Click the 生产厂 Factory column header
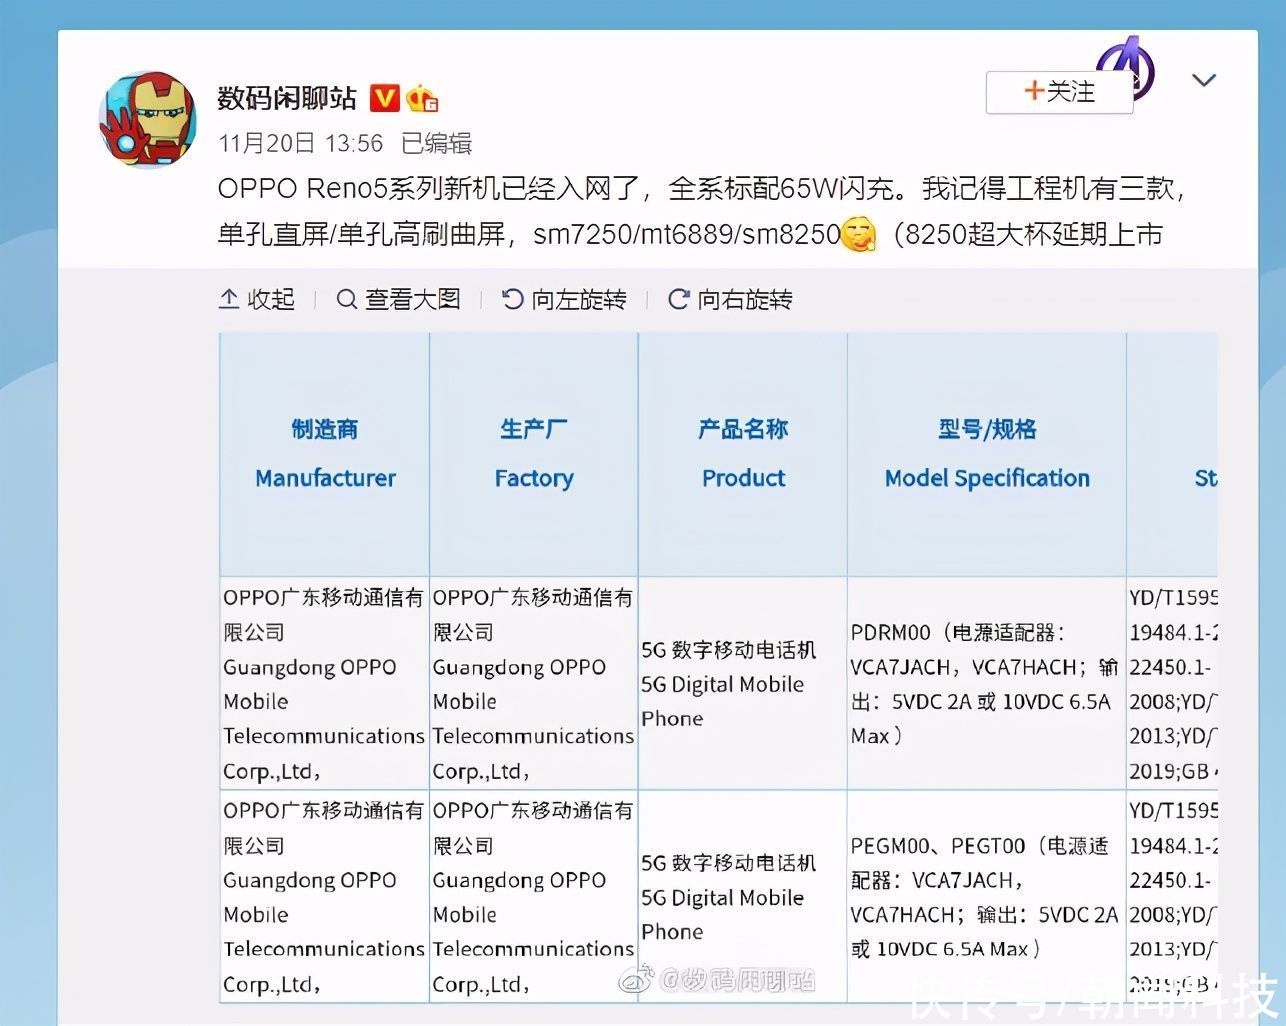Viewport: 1286px width, 1026px height. [534, 454]
